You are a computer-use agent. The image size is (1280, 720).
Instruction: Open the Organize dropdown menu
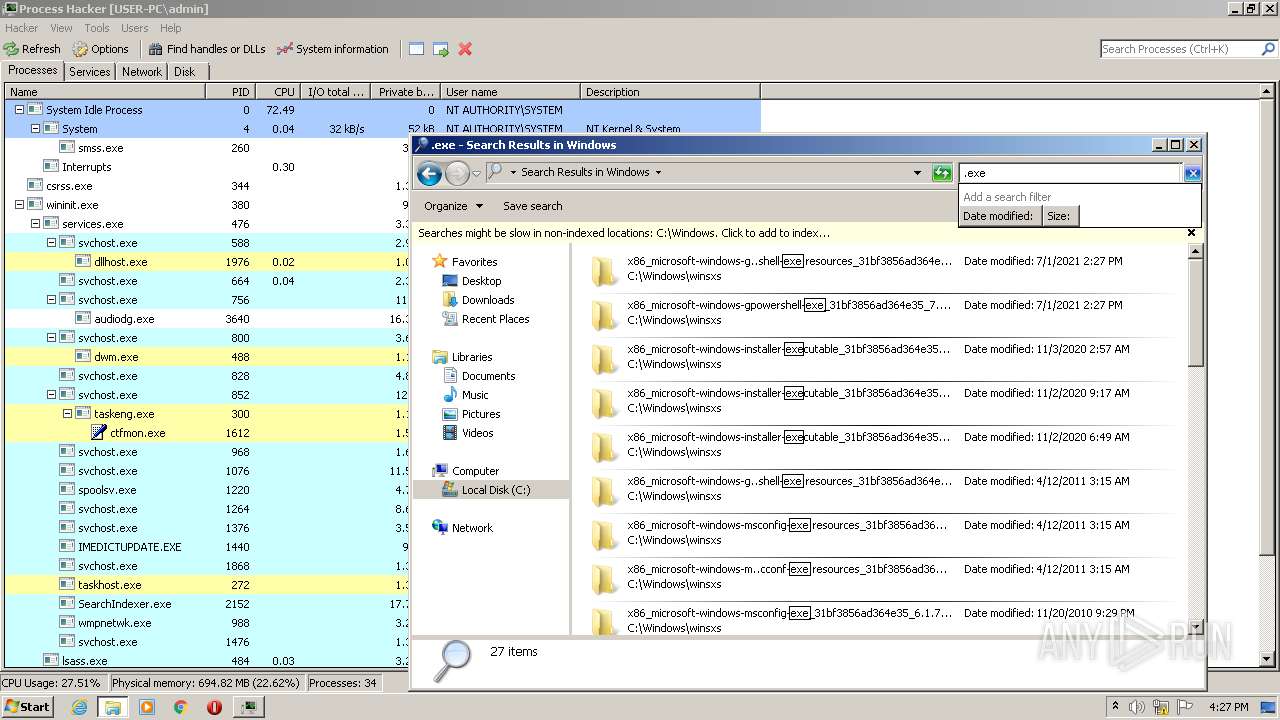pyautogui.click(x=453, y=206)
